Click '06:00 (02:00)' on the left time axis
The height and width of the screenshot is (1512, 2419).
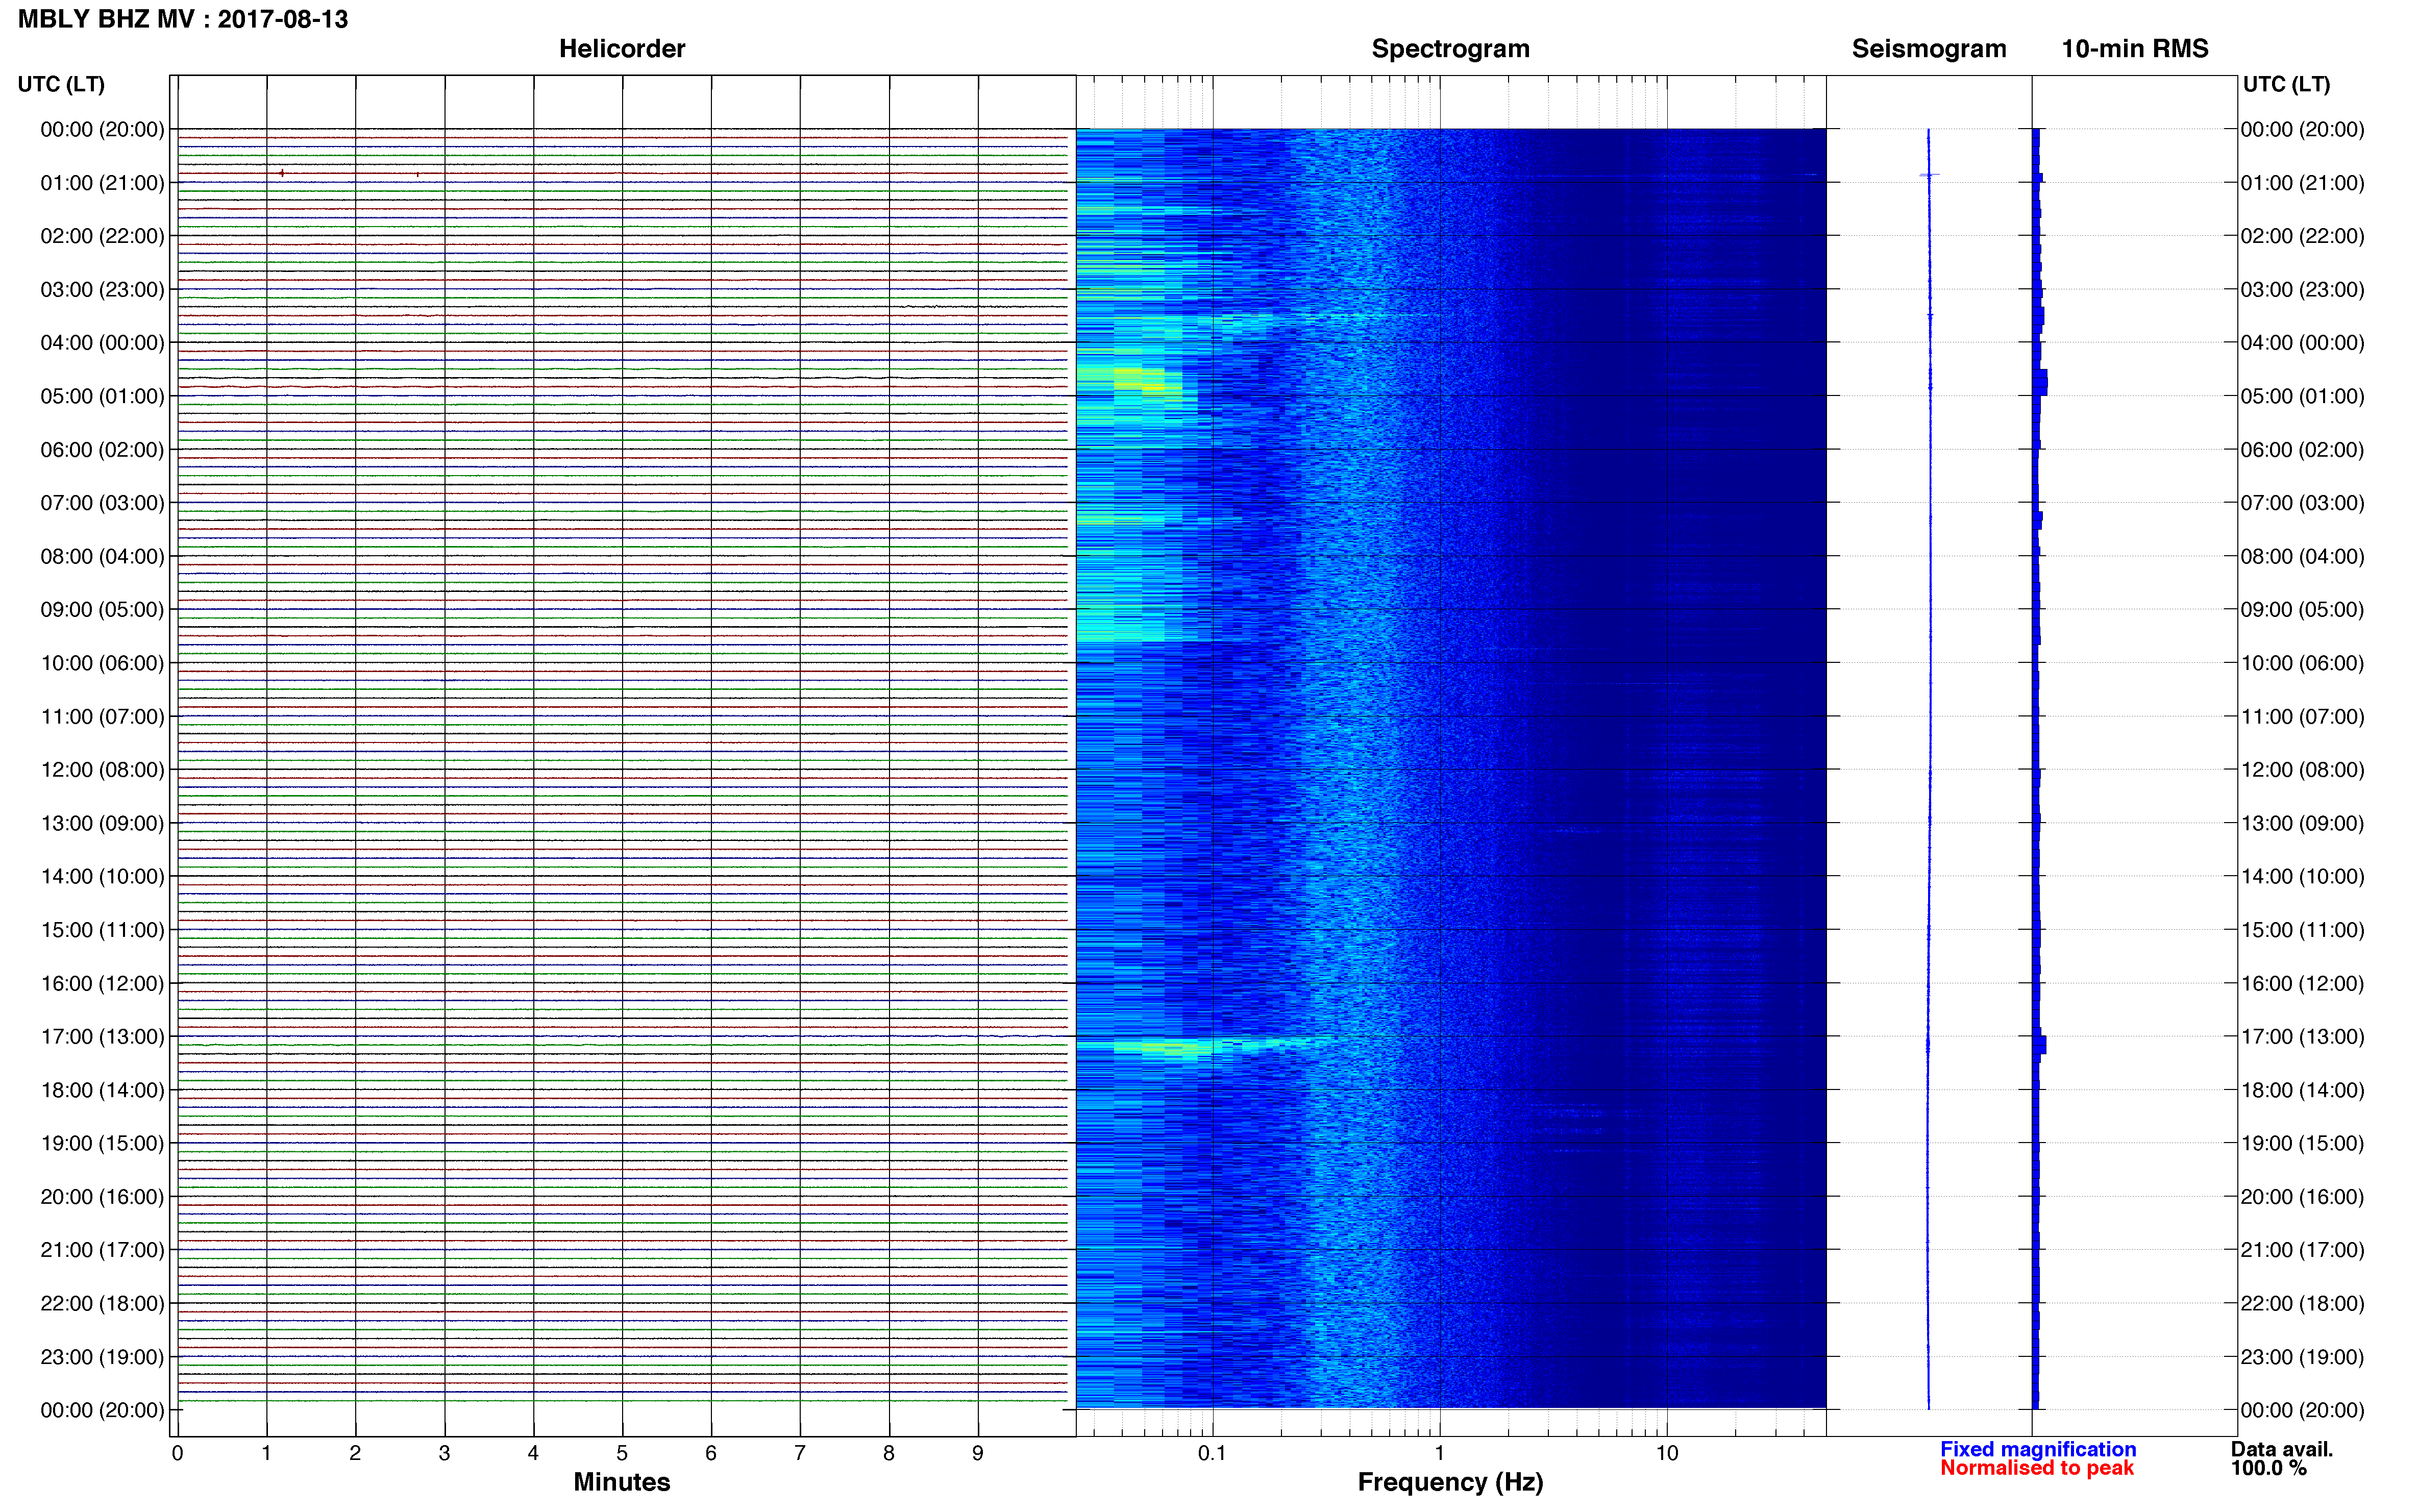click(x=102, y=450)
